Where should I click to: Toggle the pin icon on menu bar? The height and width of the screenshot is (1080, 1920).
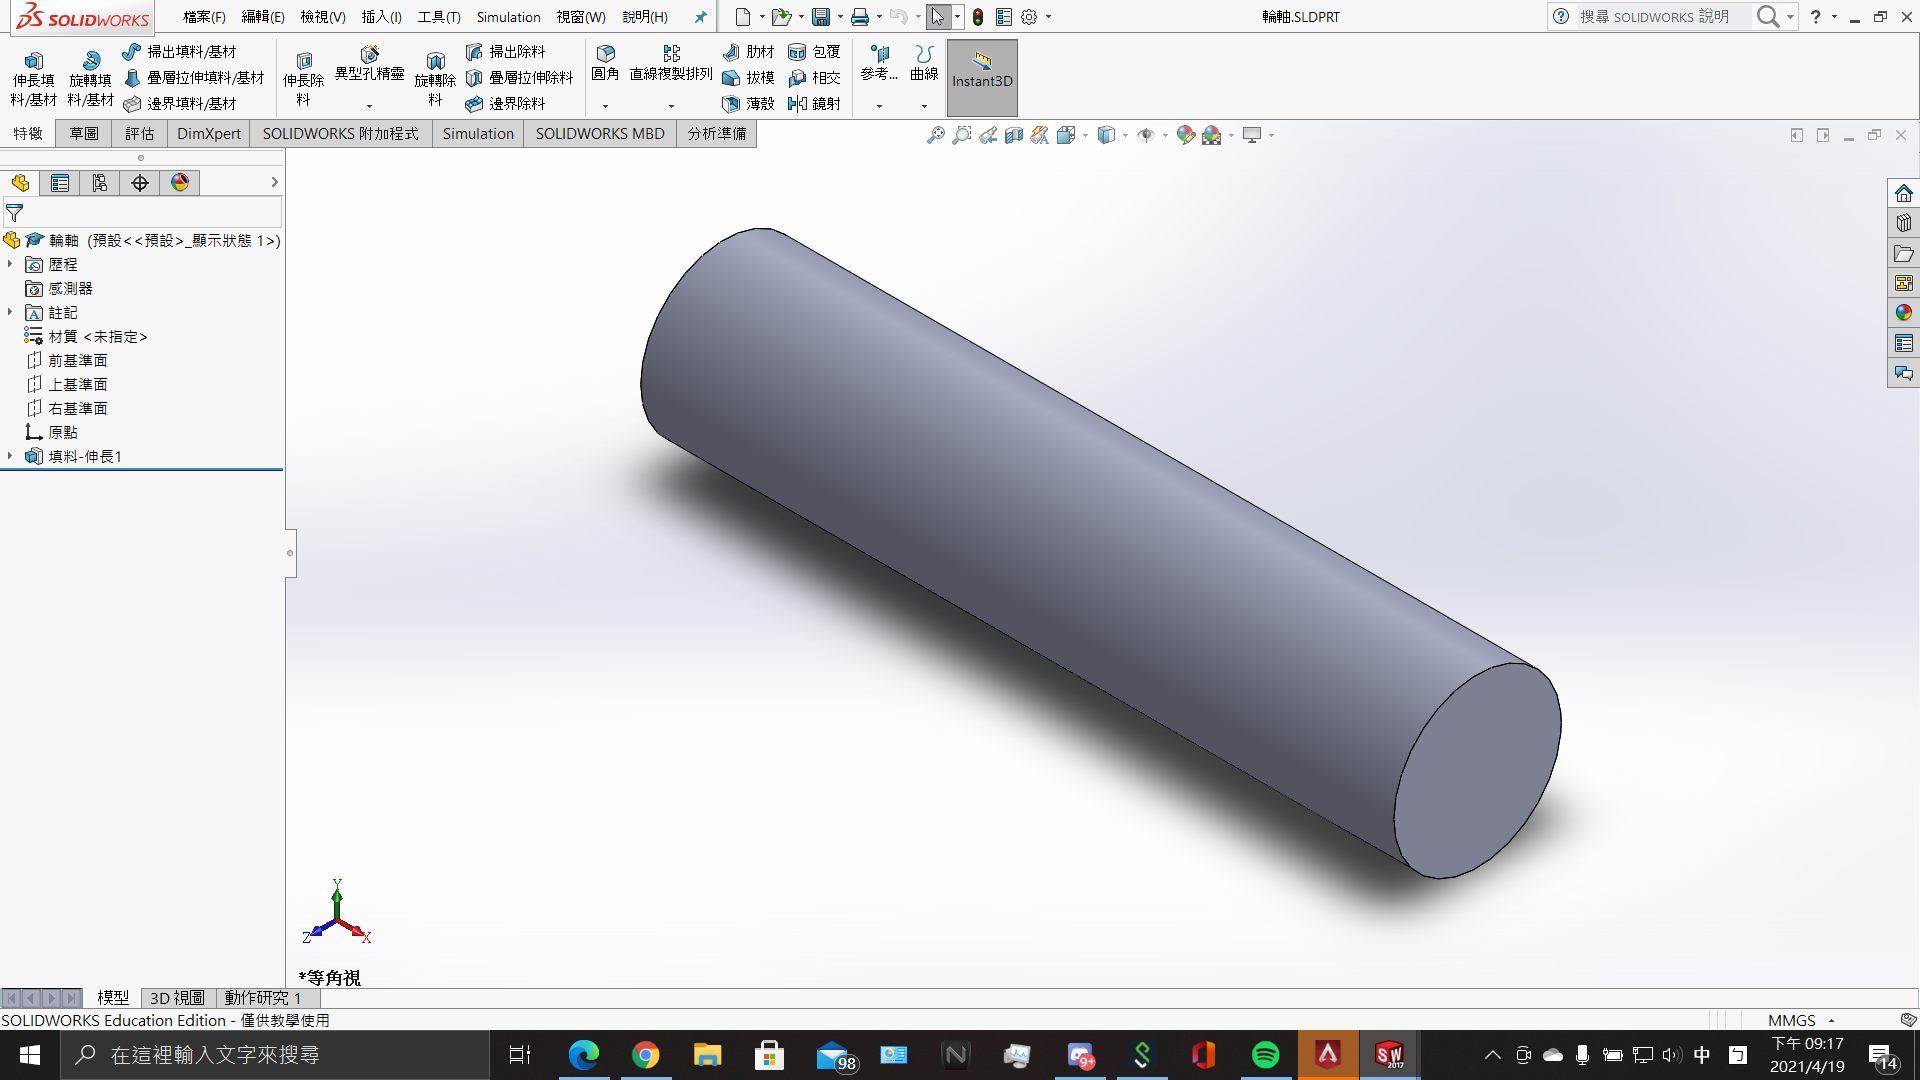point(700,17)
